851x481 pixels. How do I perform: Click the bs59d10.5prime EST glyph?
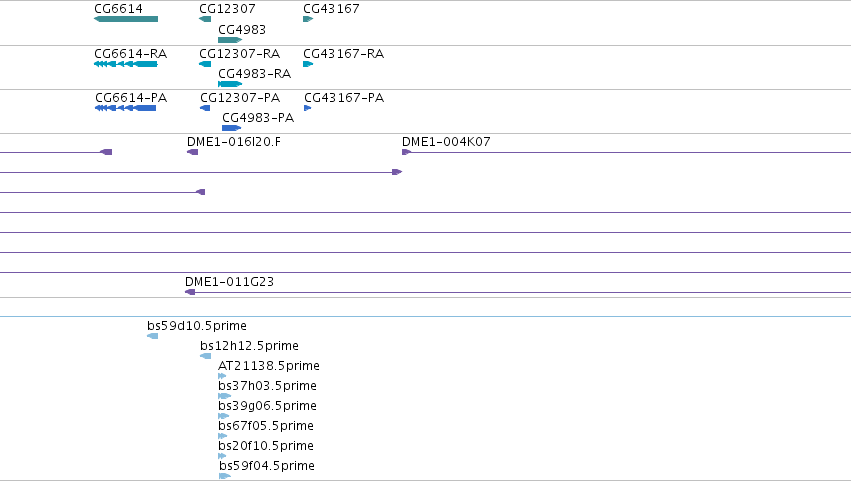(153, 336)
